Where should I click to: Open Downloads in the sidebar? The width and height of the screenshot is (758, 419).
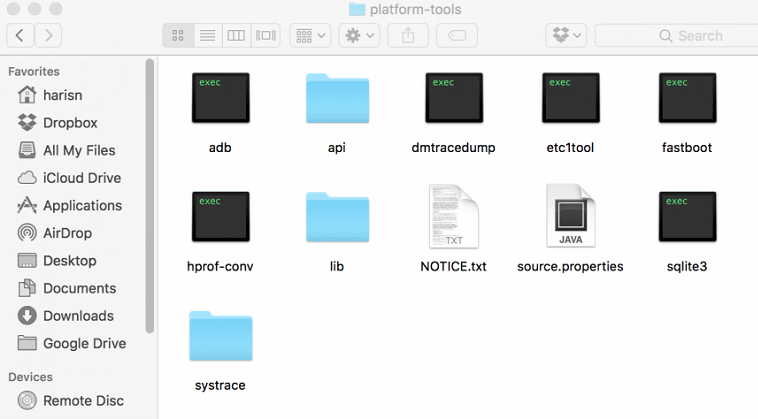[66, 316]
